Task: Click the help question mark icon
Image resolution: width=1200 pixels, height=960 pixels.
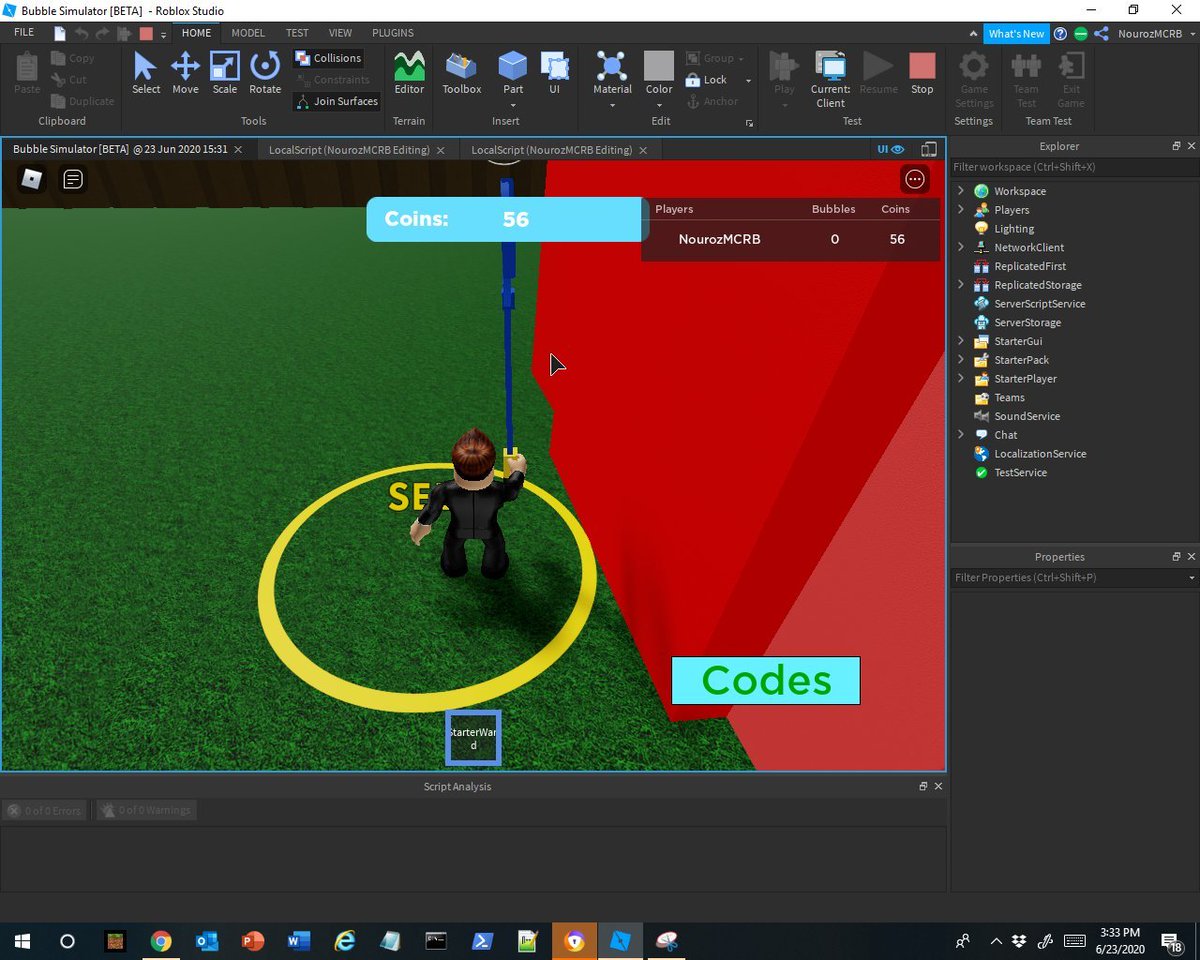Action: pos(1060,33)
